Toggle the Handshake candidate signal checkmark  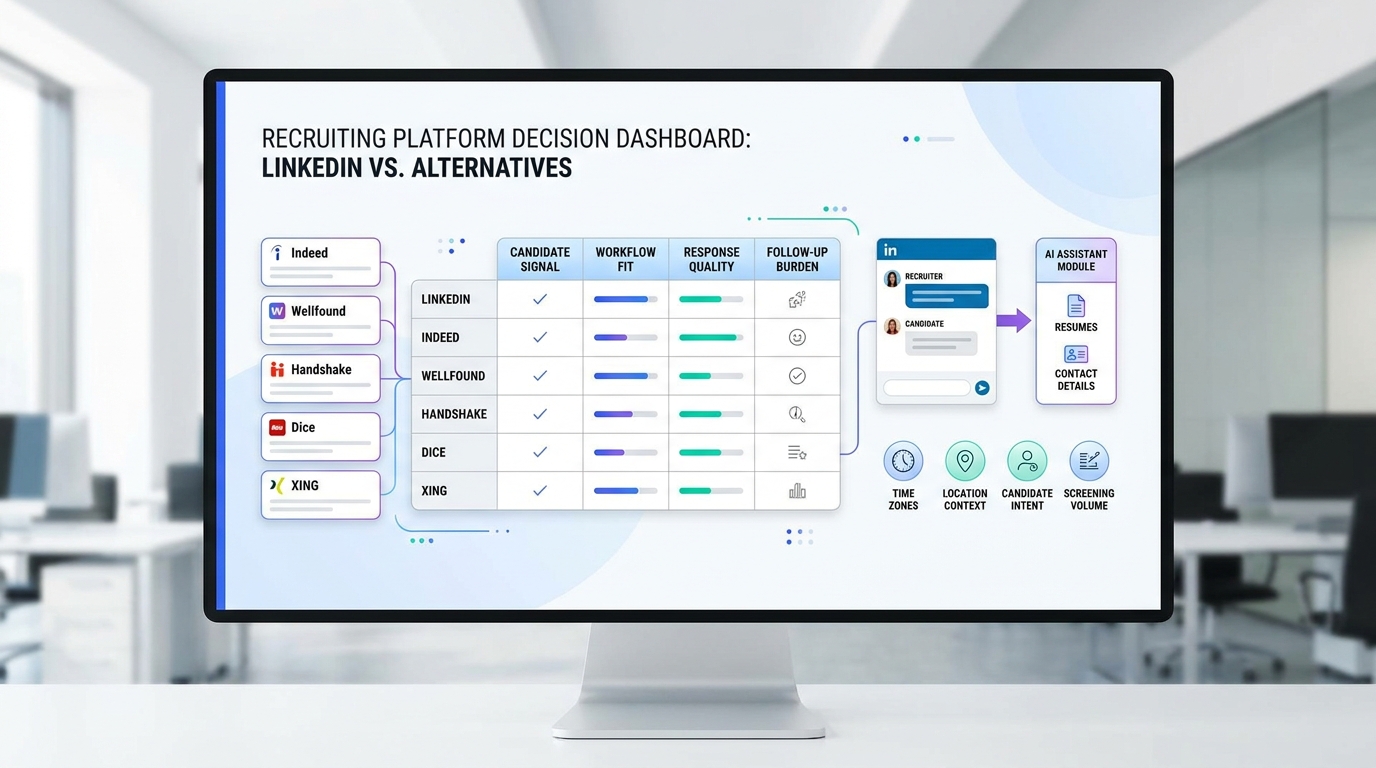(x=540, y=414)
